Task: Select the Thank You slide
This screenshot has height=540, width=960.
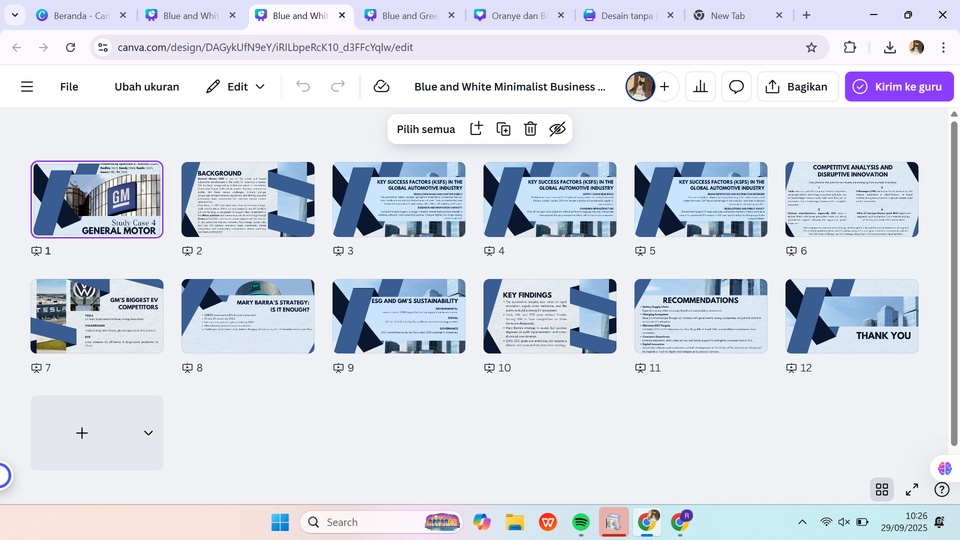Action: (x=852, y=317)
